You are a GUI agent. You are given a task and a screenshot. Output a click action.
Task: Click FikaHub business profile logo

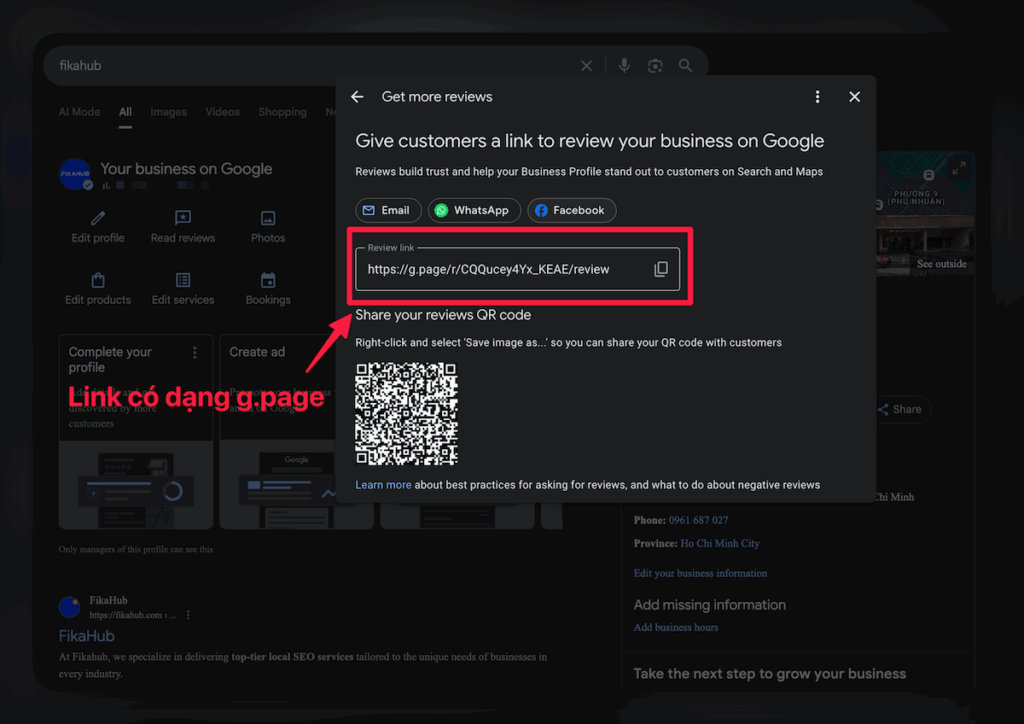click(75, 174)
